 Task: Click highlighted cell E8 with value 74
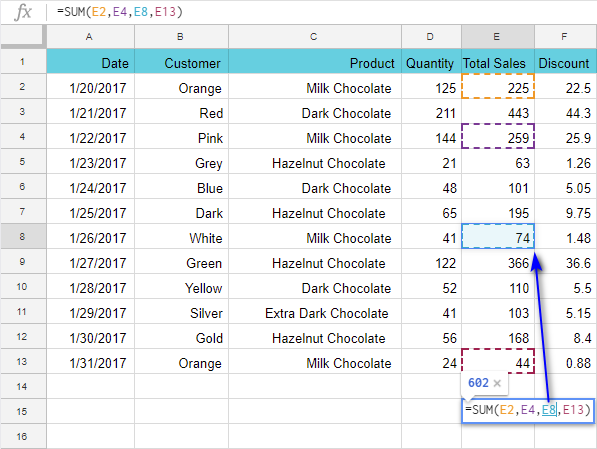498,236
